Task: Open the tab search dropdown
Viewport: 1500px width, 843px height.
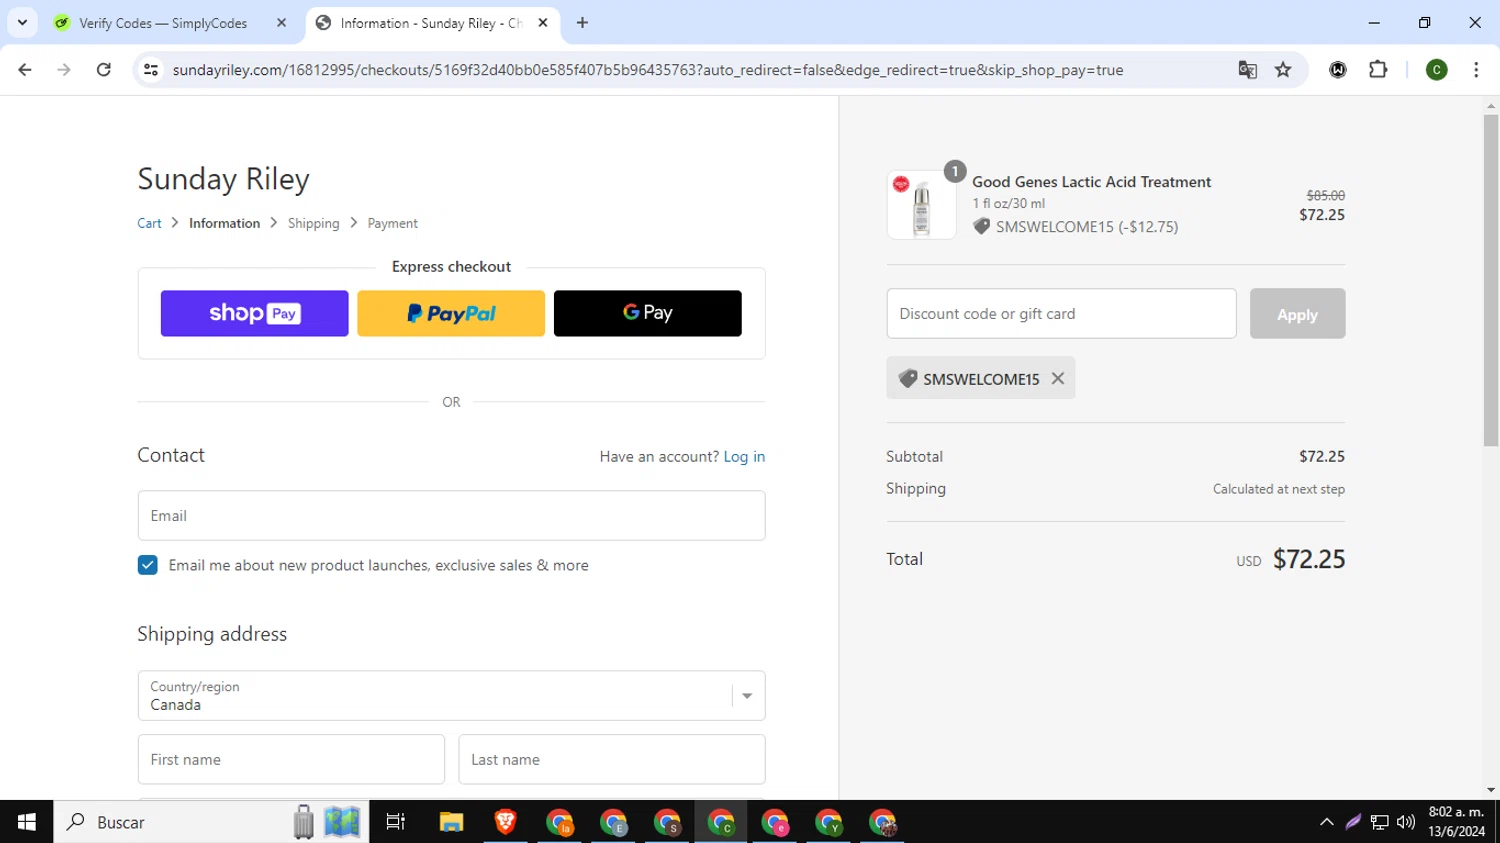Action: tap(22, 23)
